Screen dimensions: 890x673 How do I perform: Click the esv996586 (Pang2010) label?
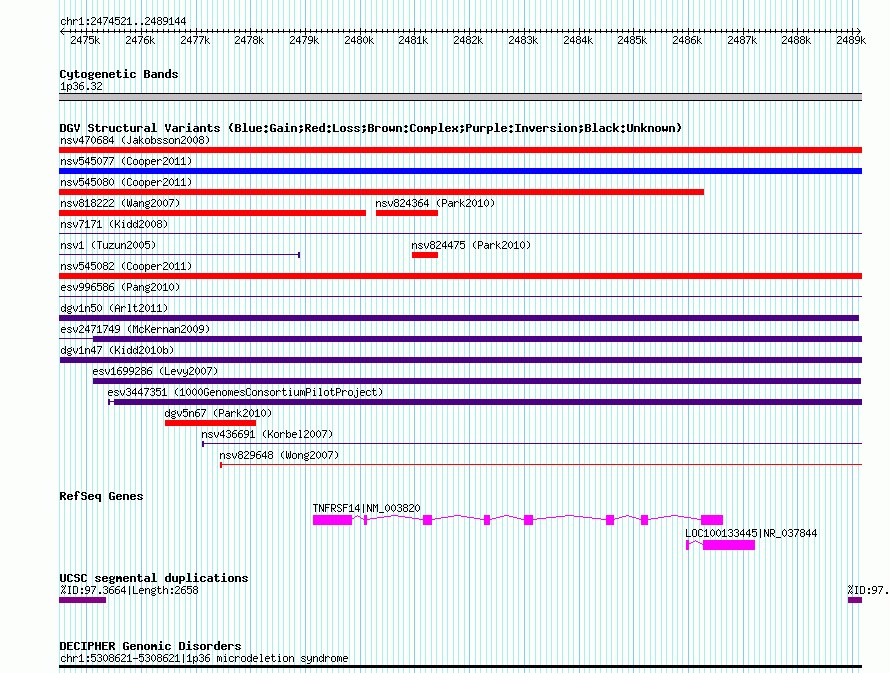[120, 287]
